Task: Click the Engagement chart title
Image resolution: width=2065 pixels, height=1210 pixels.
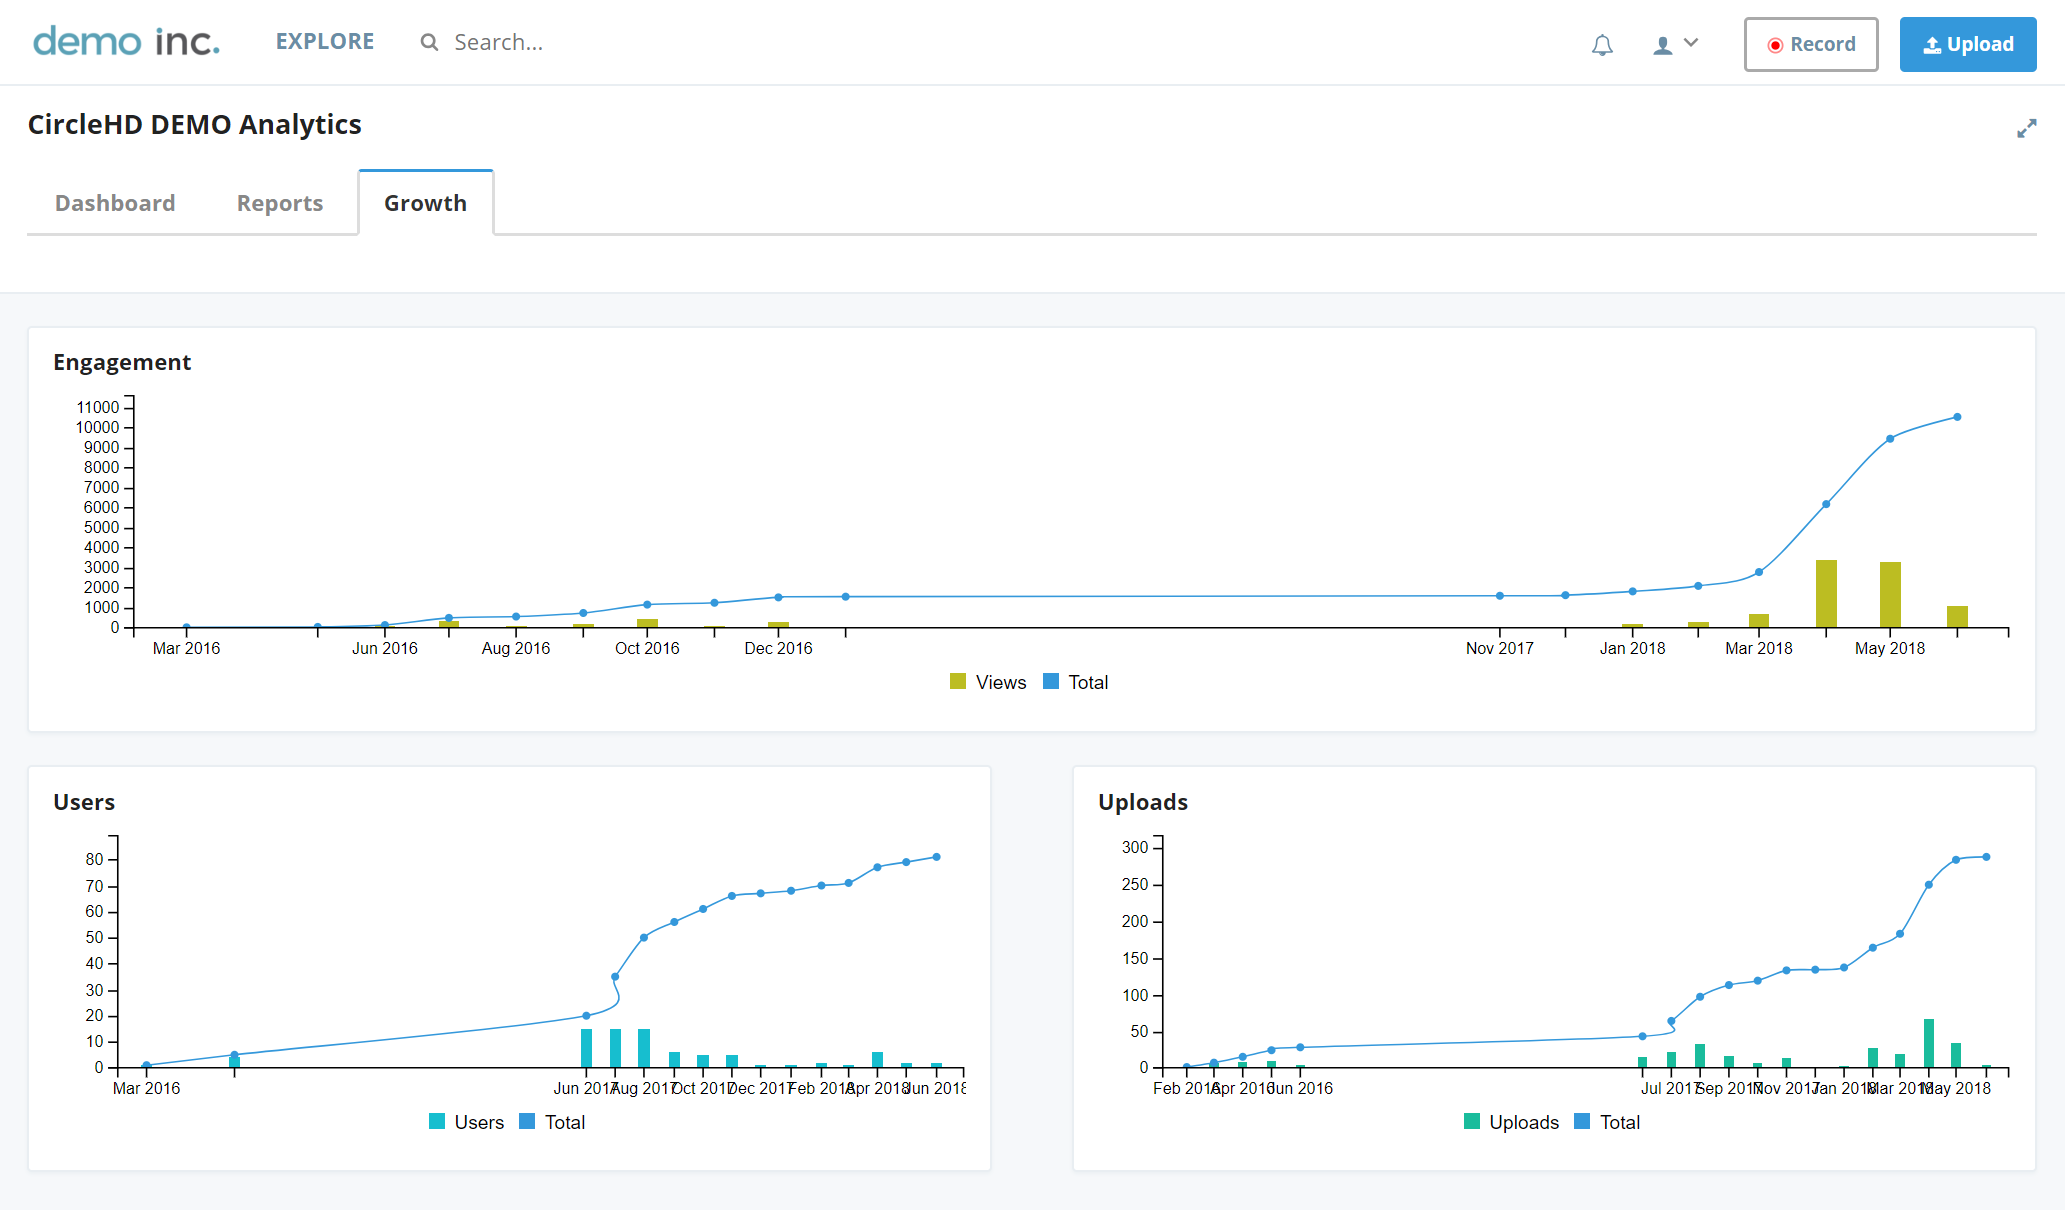Action: click(x=122, y=362)
